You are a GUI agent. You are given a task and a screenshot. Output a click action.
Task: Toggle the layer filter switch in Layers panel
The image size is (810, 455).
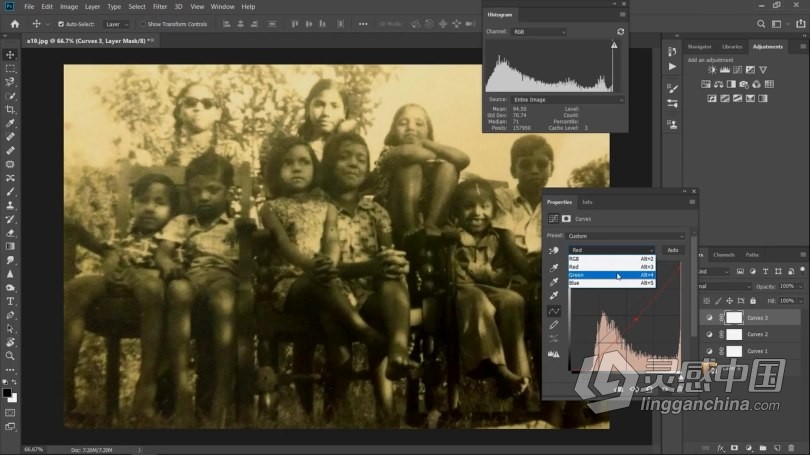click(x=802, y=270)
